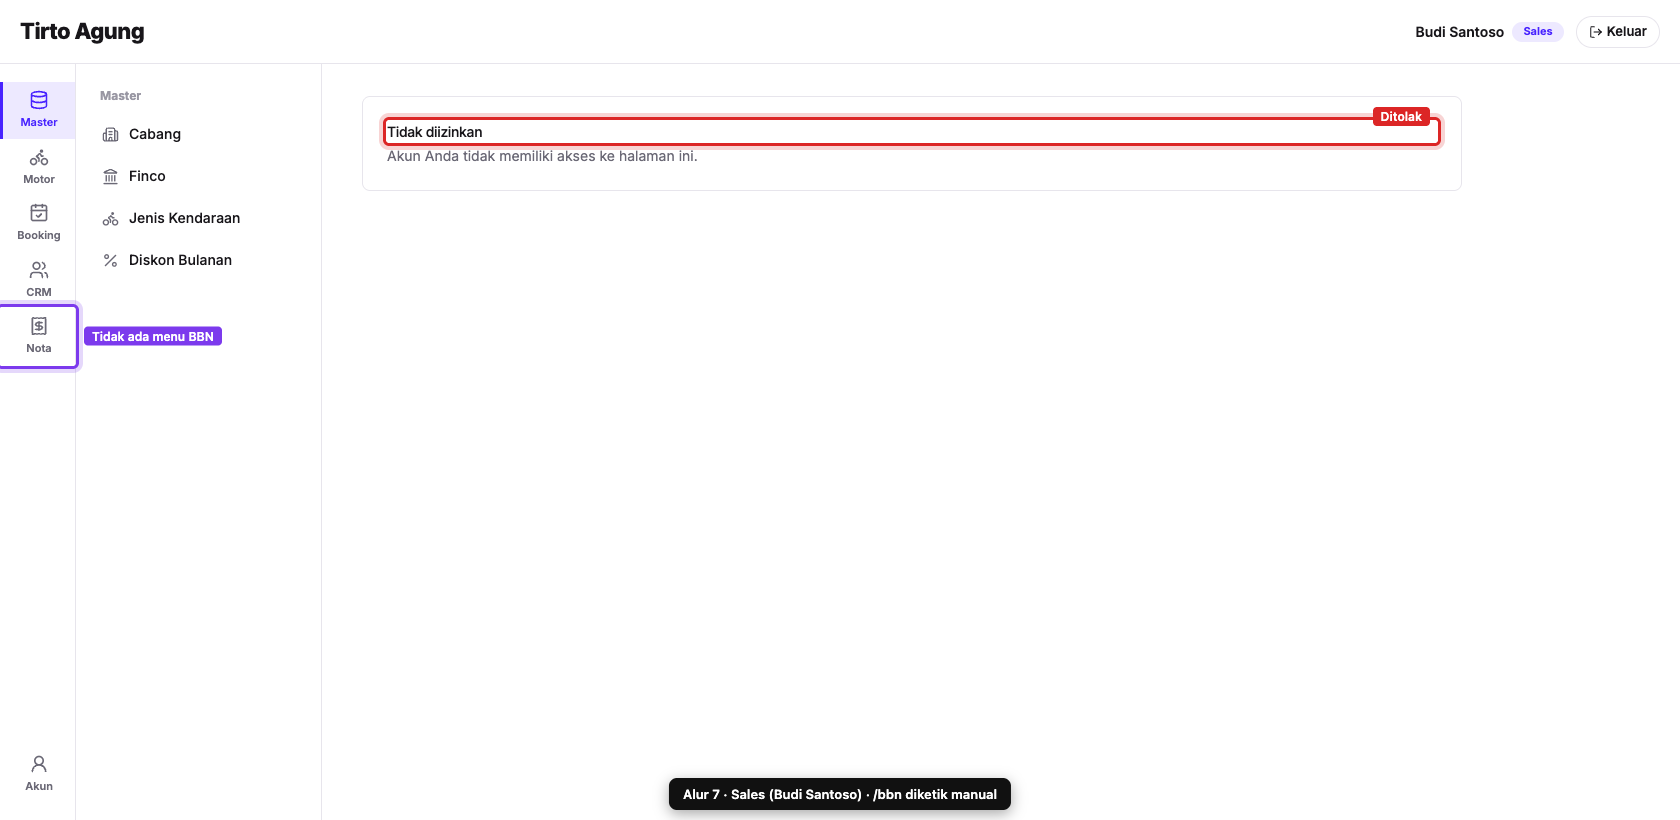Open the Motor section in the sidebar
The width and height of the screenshot is (1680, 820).
(x=39, y=166)
